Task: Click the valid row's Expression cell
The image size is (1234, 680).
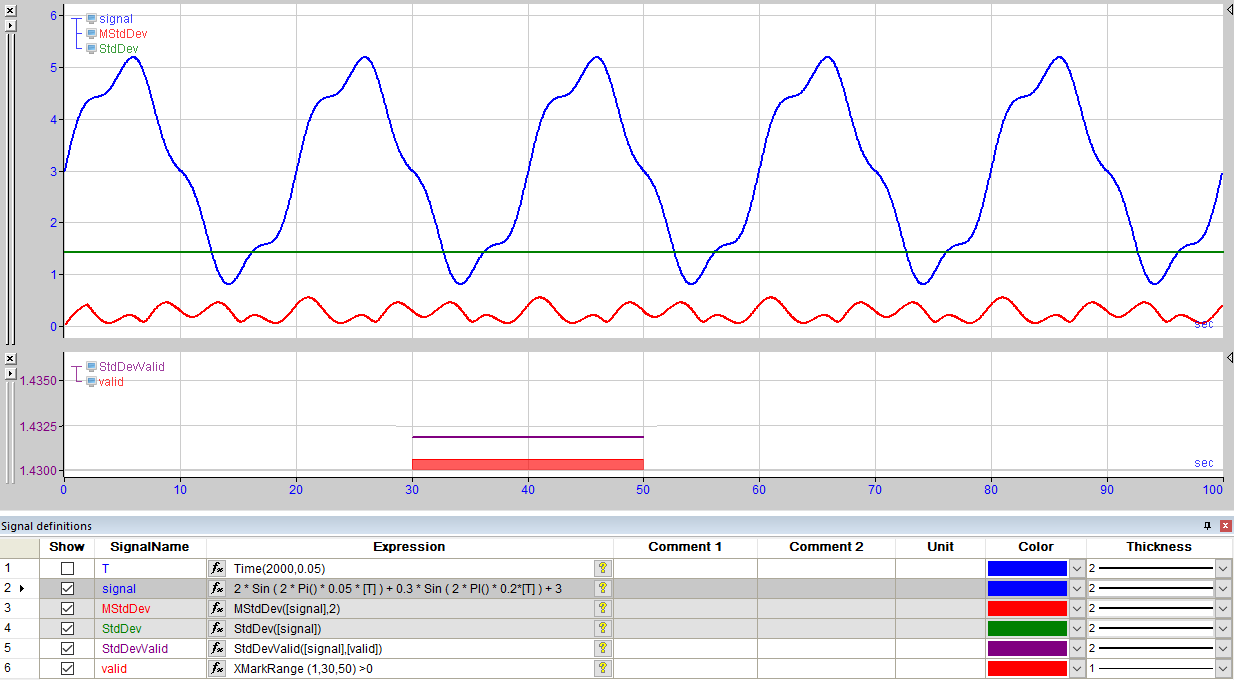Action: point(410,668)
